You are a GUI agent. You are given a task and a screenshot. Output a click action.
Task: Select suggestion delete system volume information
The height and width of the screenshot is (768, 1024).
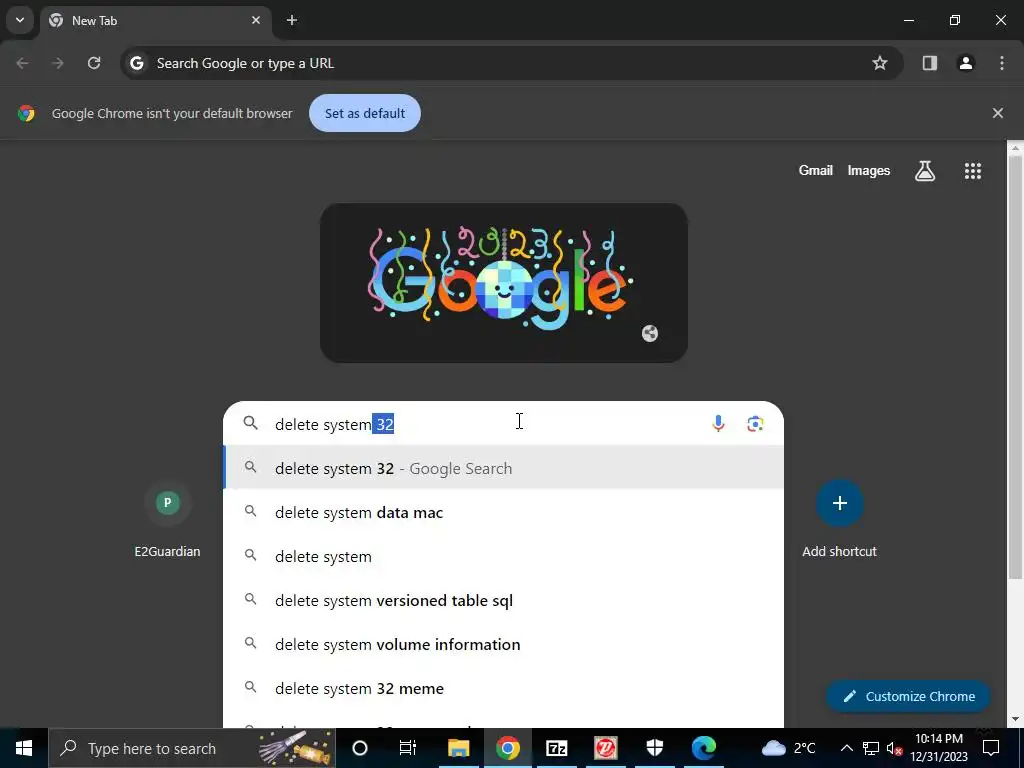(x=504, y=645)
